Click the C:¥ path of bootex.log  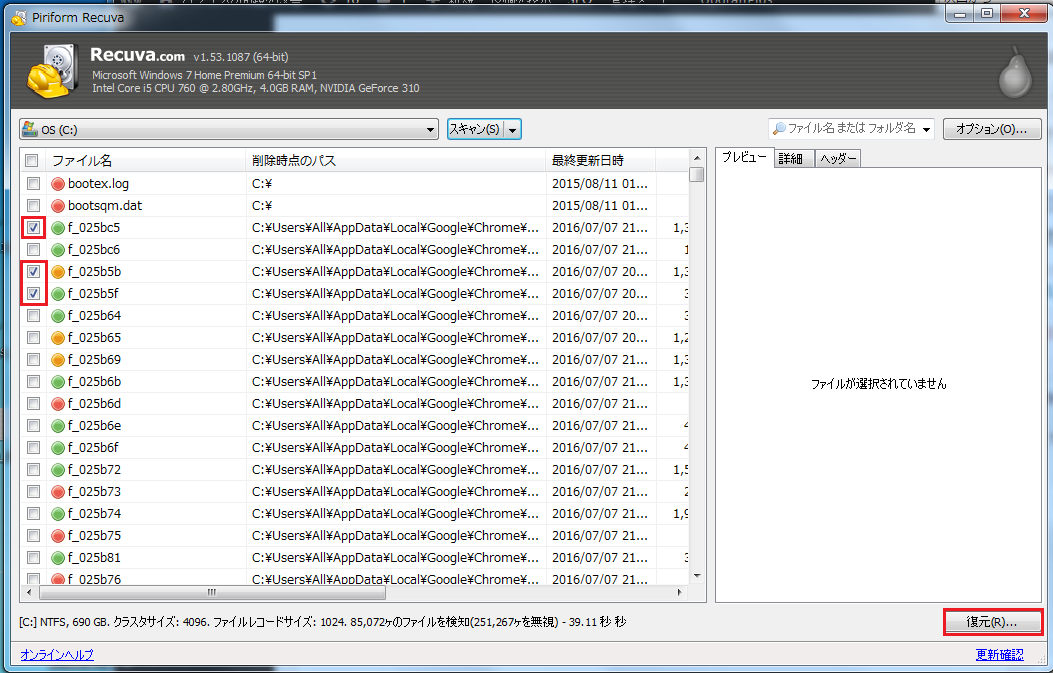click(262, 183)
